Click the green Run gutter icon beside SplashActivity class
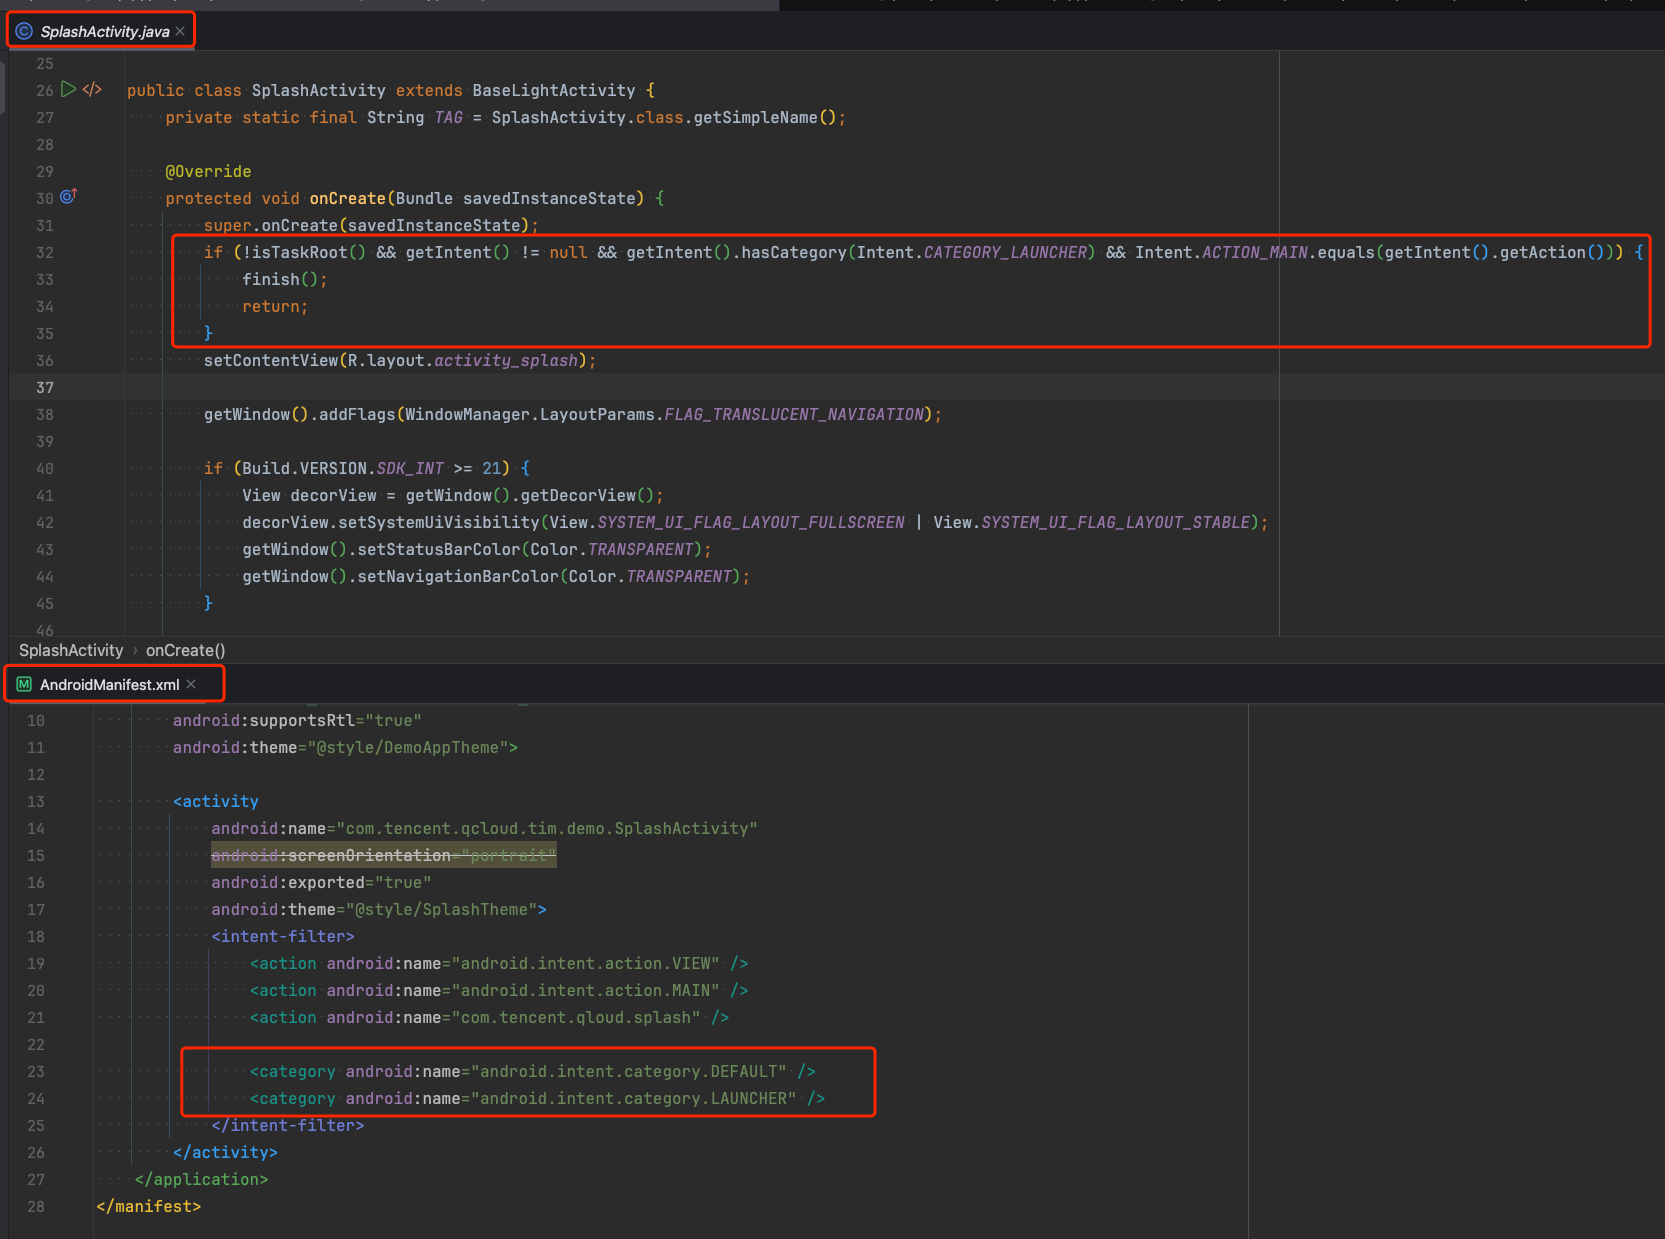 (x=68, y=89)
